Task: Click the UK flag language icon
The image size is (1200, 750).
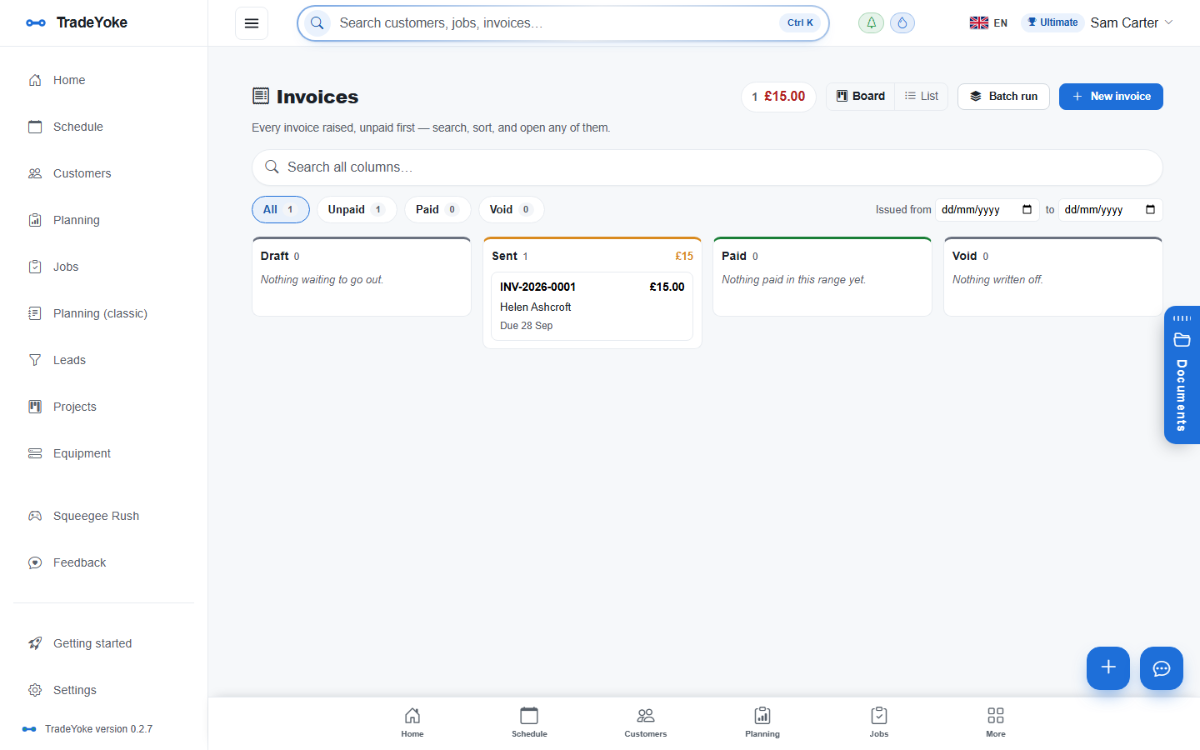Action: point(979,23)
